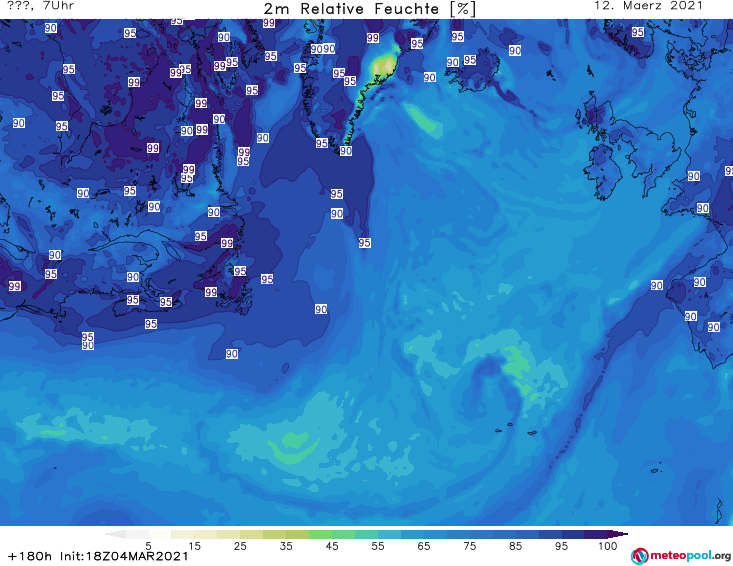Click Ireland's outline on the map

click(603, 171)
